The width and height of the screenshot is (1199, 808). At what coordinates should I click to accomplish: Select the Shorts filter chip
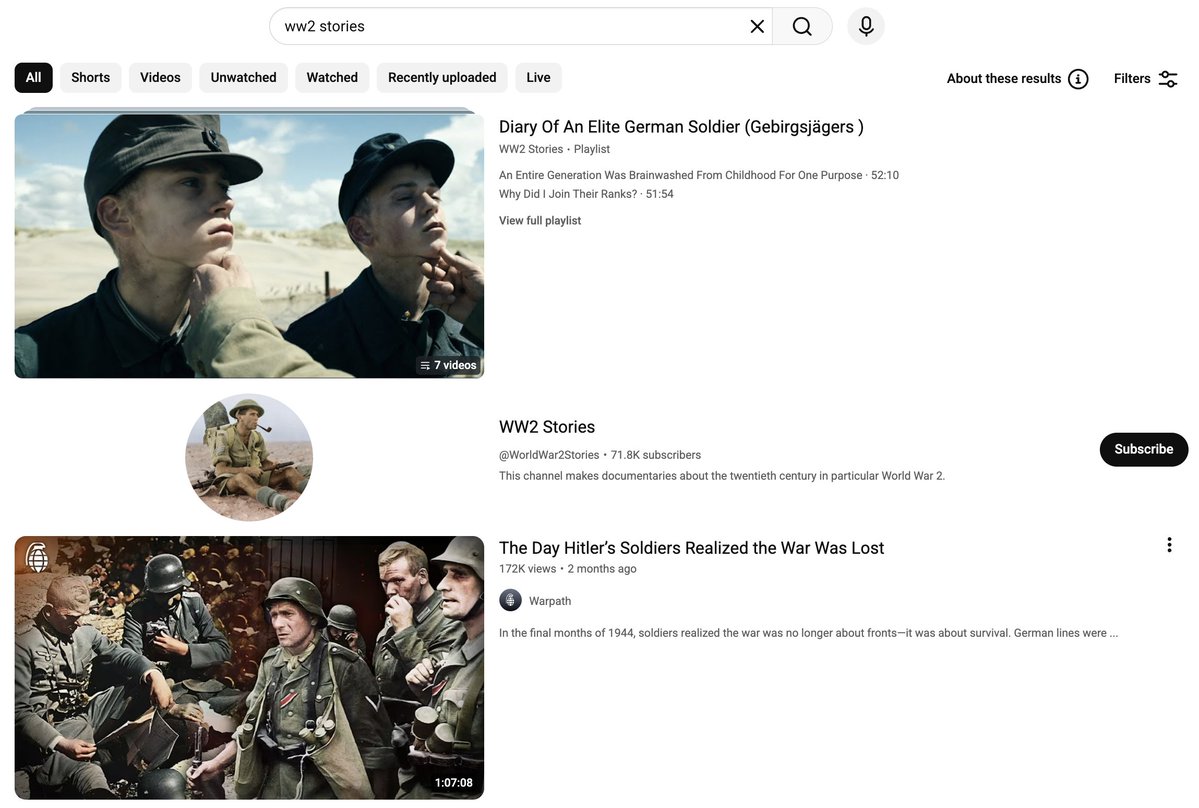pyautogui.click(x=90, y=78)
